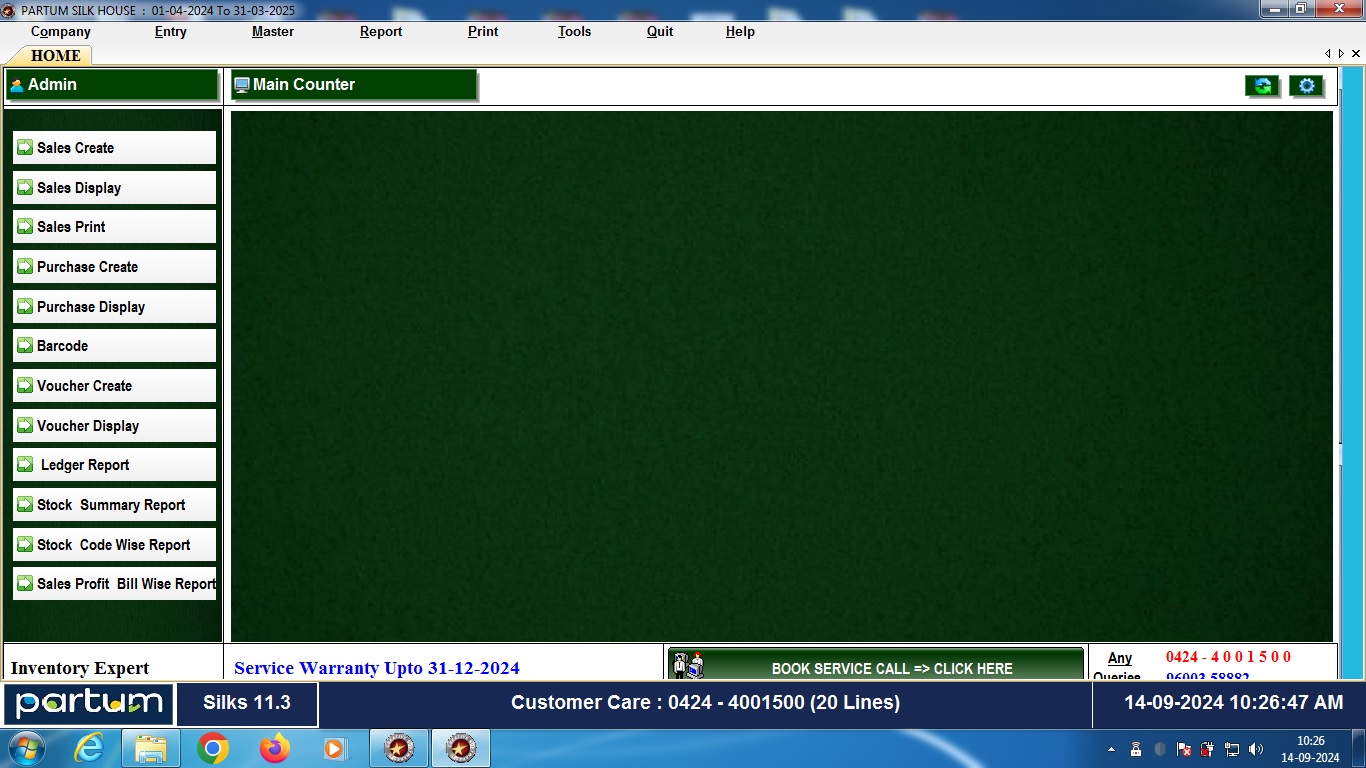Click the Silks 11.3 version label
This screenshot has height=768, width=1366.
point(247,703)
